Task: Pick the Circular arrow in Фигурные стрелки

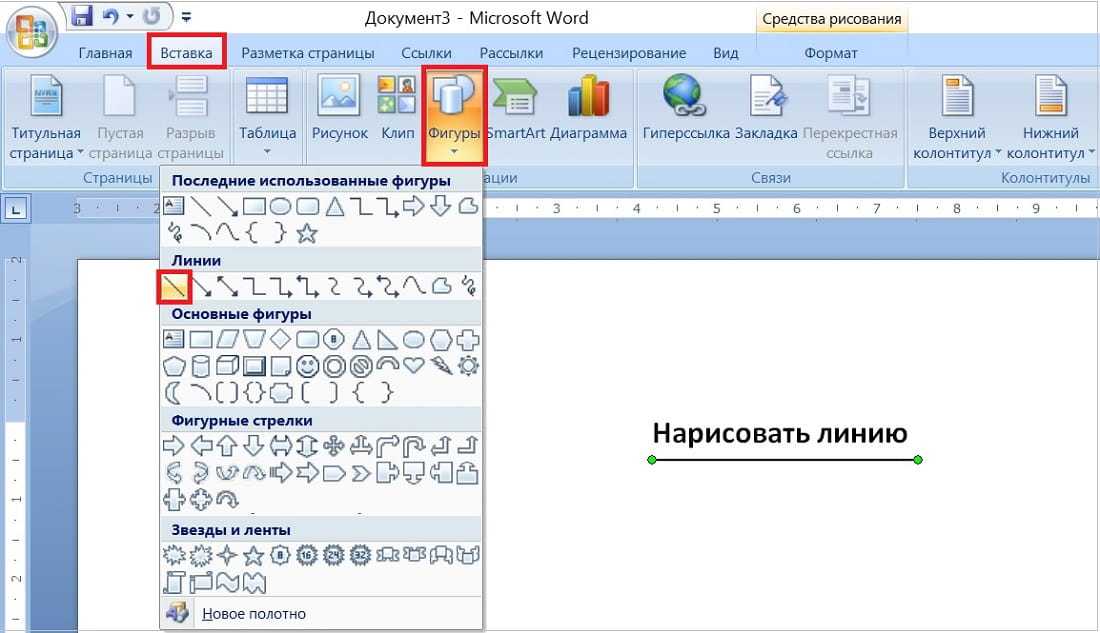Action: coord(227,500)
